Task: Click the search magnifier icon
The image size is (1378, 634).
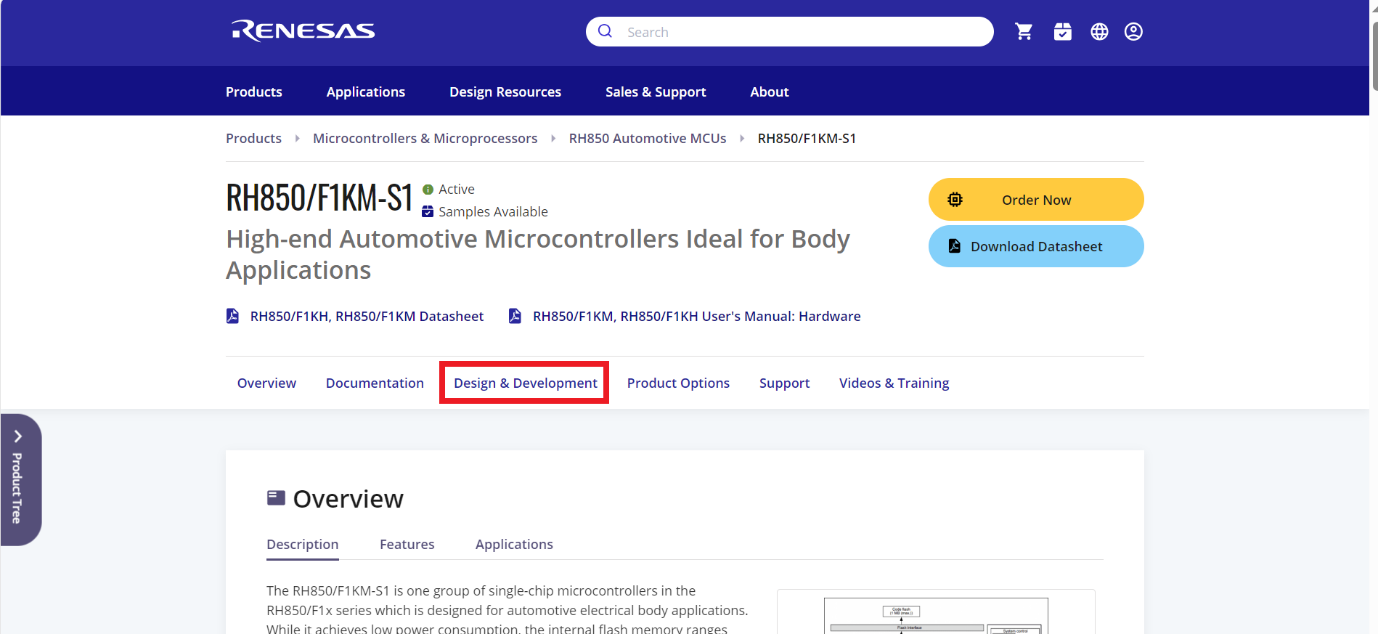Action: (x=605, y=31)
